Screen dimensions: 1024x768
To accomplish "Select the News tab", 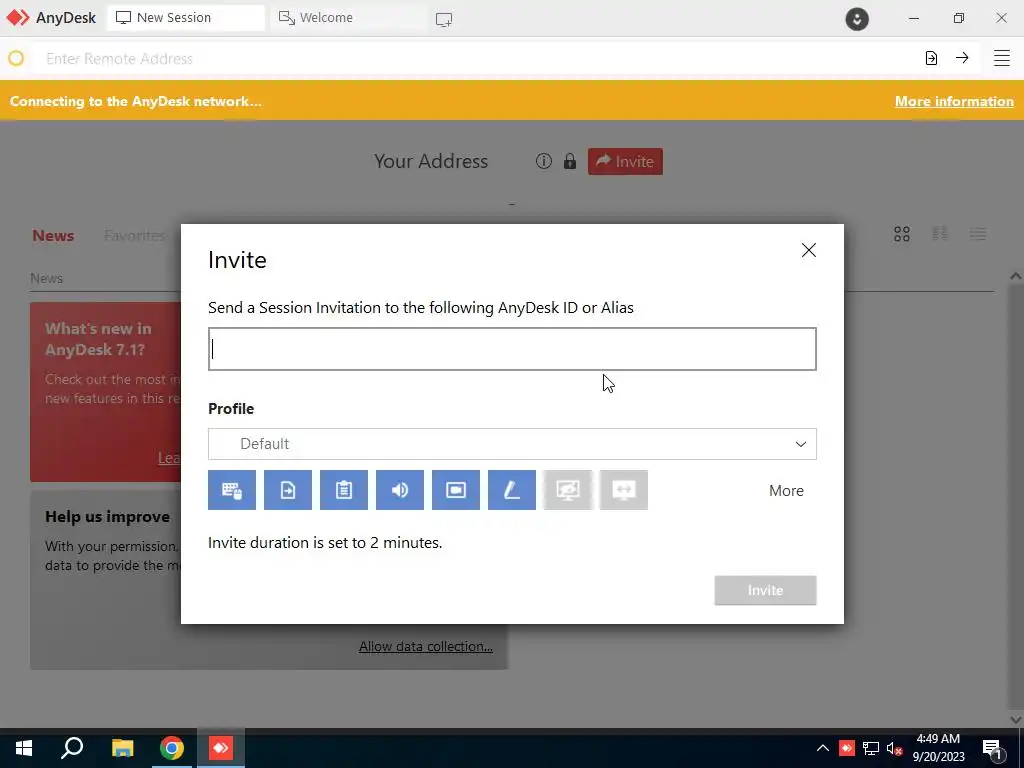I will (x=53, y=236).
